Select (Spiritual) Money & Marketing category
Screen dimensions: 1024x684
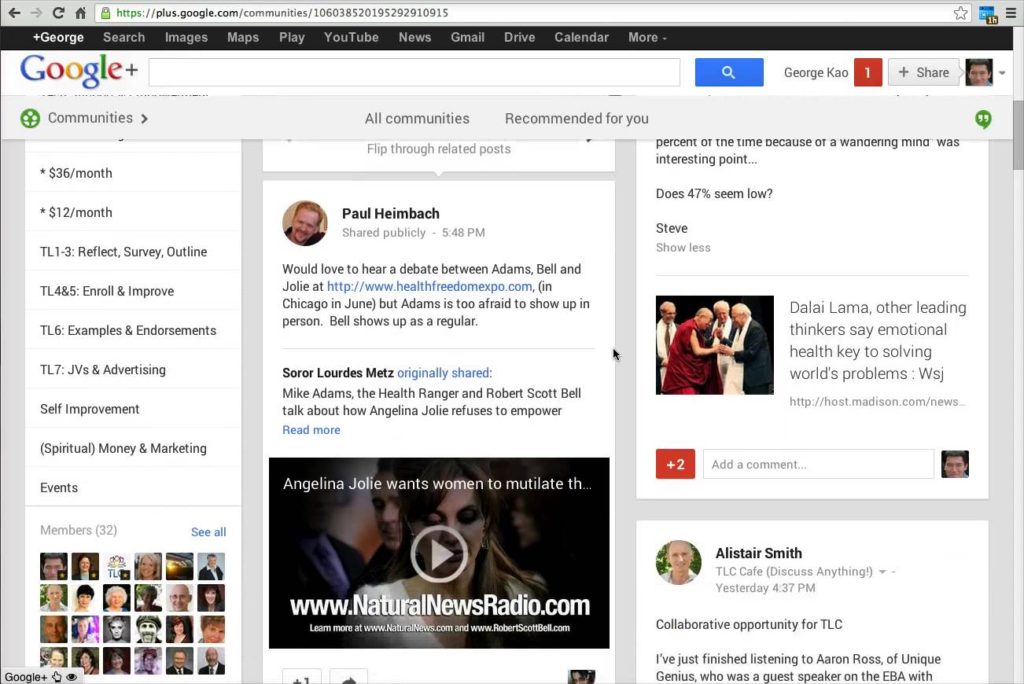coord(133,448)
